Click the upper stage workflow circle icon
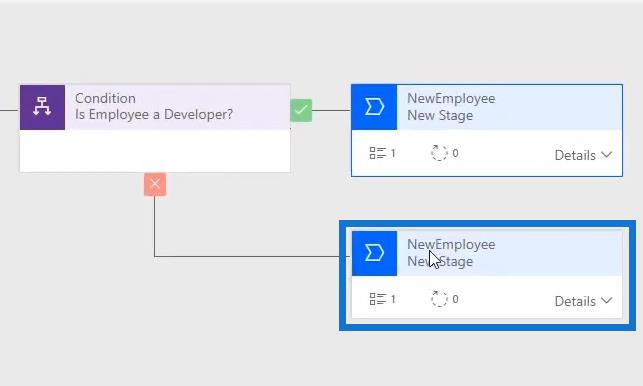This screenshot has width=643, height=386. 439,153
